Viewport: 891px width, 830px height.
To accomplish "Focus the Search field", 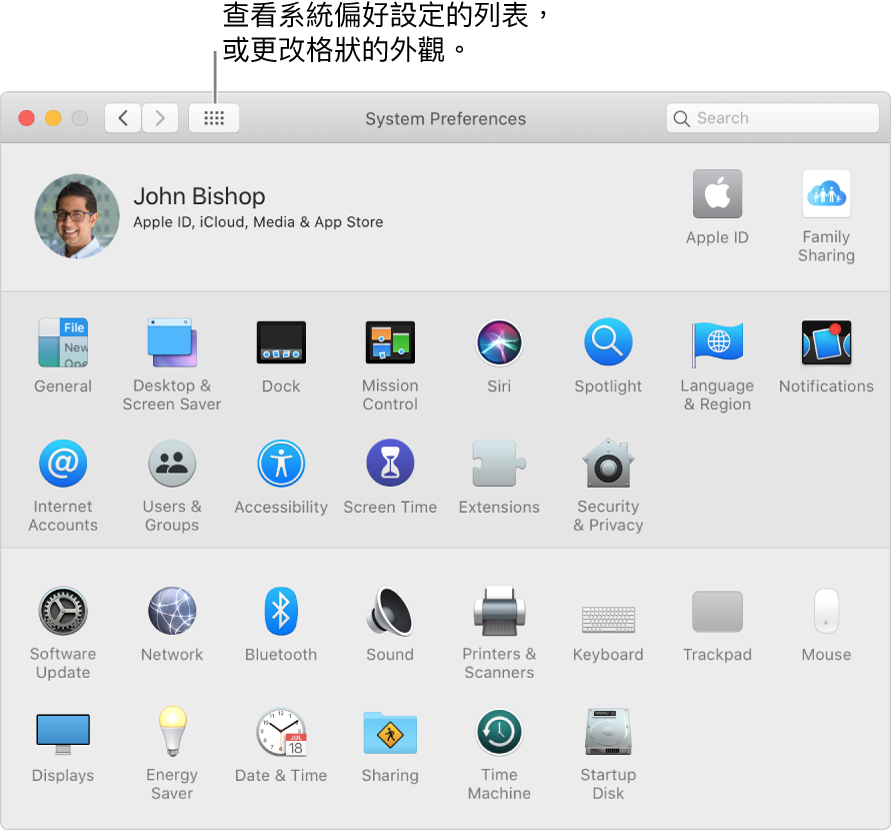I will [x=773, y=118].
